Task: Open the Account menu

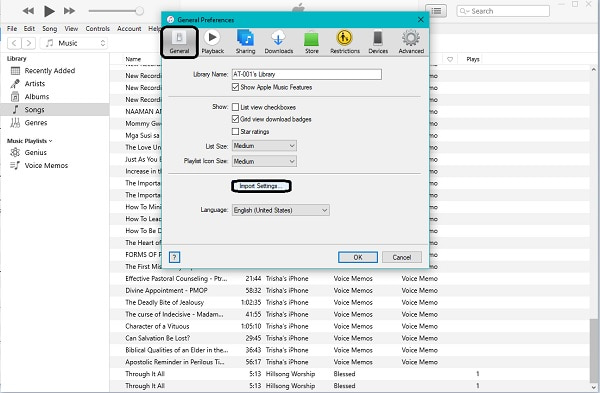Action: click(x=129, y=29)
